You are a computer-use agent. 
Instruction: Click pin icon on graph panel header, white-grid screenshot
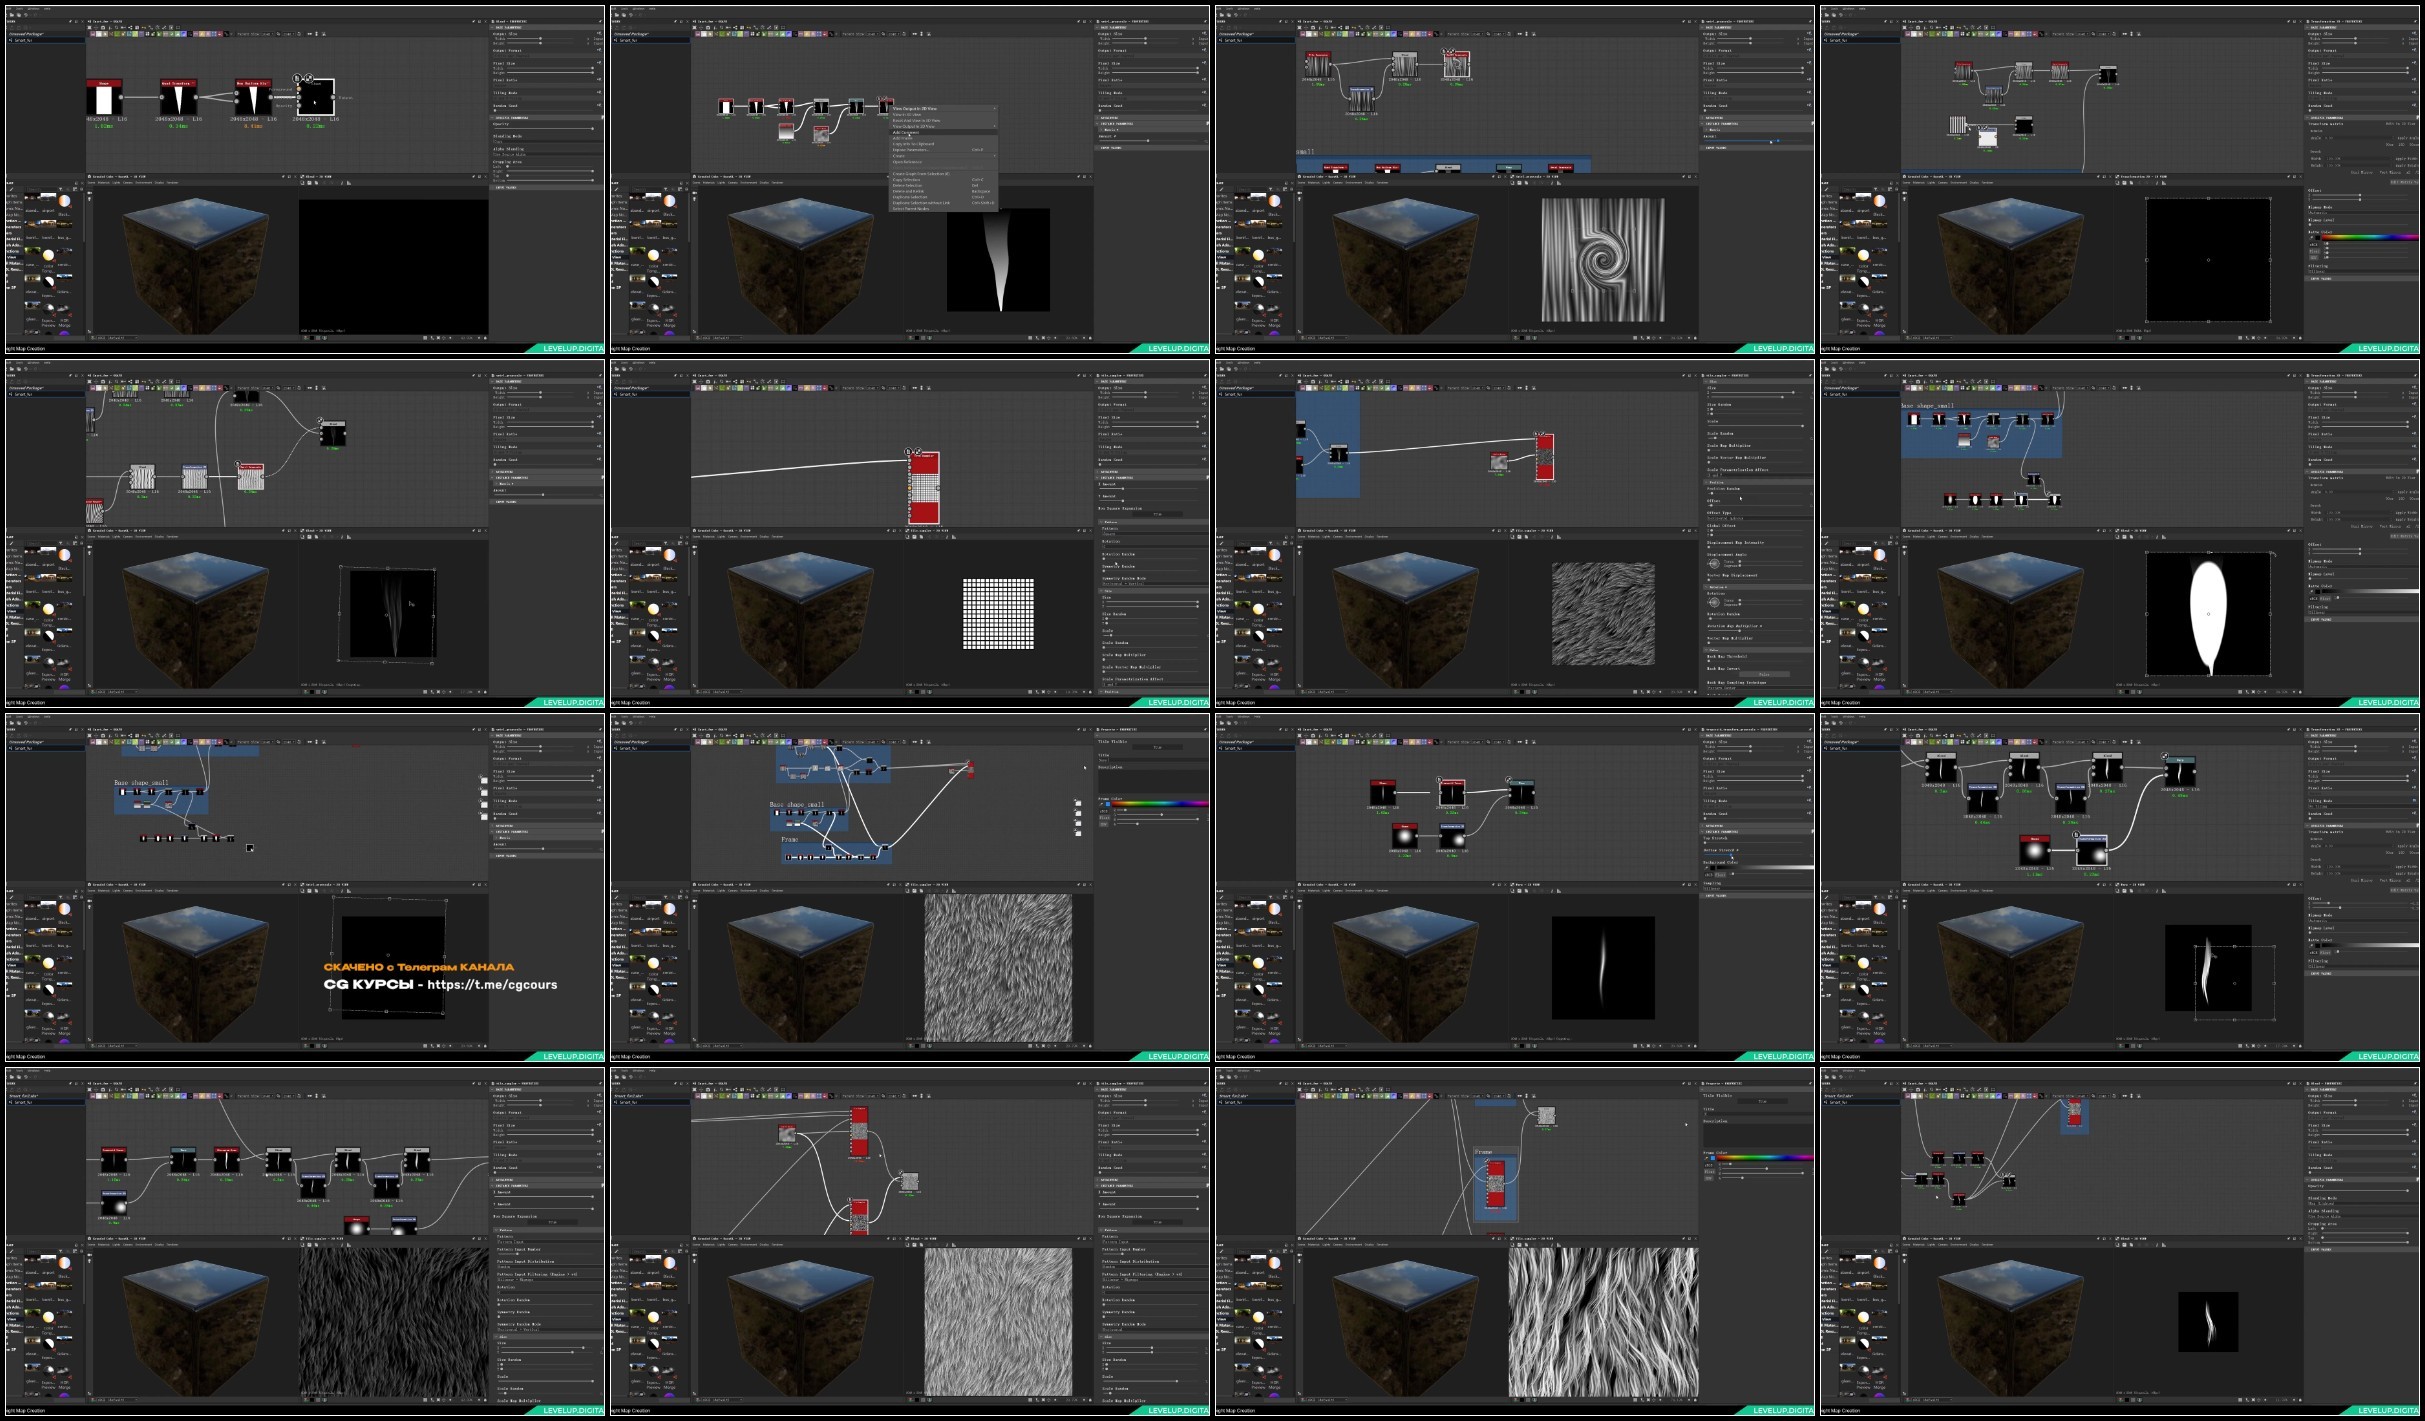pos(1078,375)
